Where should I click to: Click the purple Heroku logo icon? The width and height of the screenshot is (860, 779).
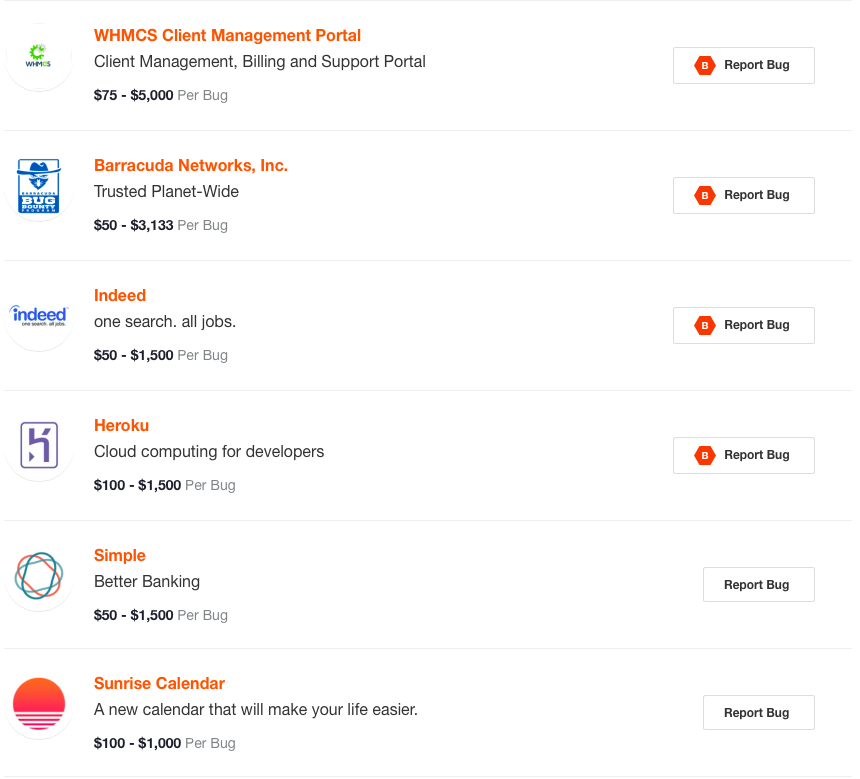(39, 445)
